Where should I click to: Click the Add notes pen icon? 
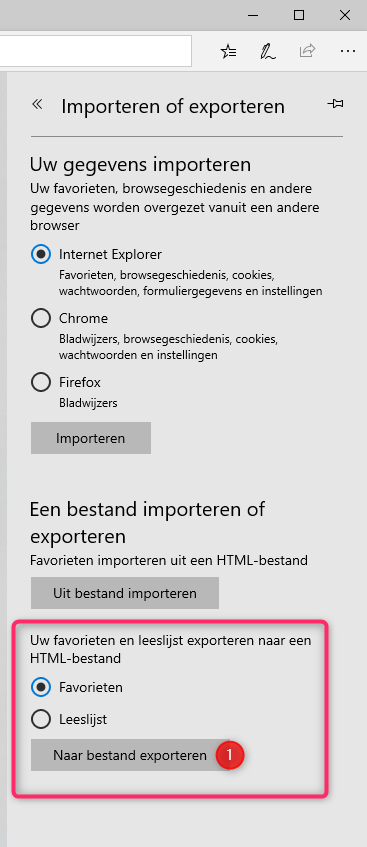[268, 51]
